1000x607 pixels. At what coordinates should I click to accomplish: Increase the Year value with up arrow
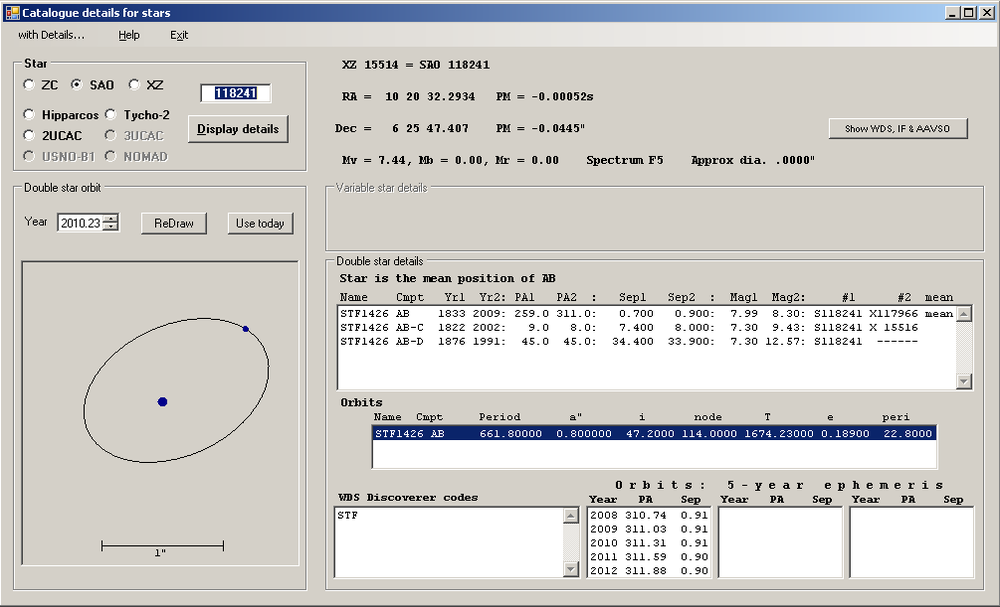pyautogui.click(x=111, y=219)
